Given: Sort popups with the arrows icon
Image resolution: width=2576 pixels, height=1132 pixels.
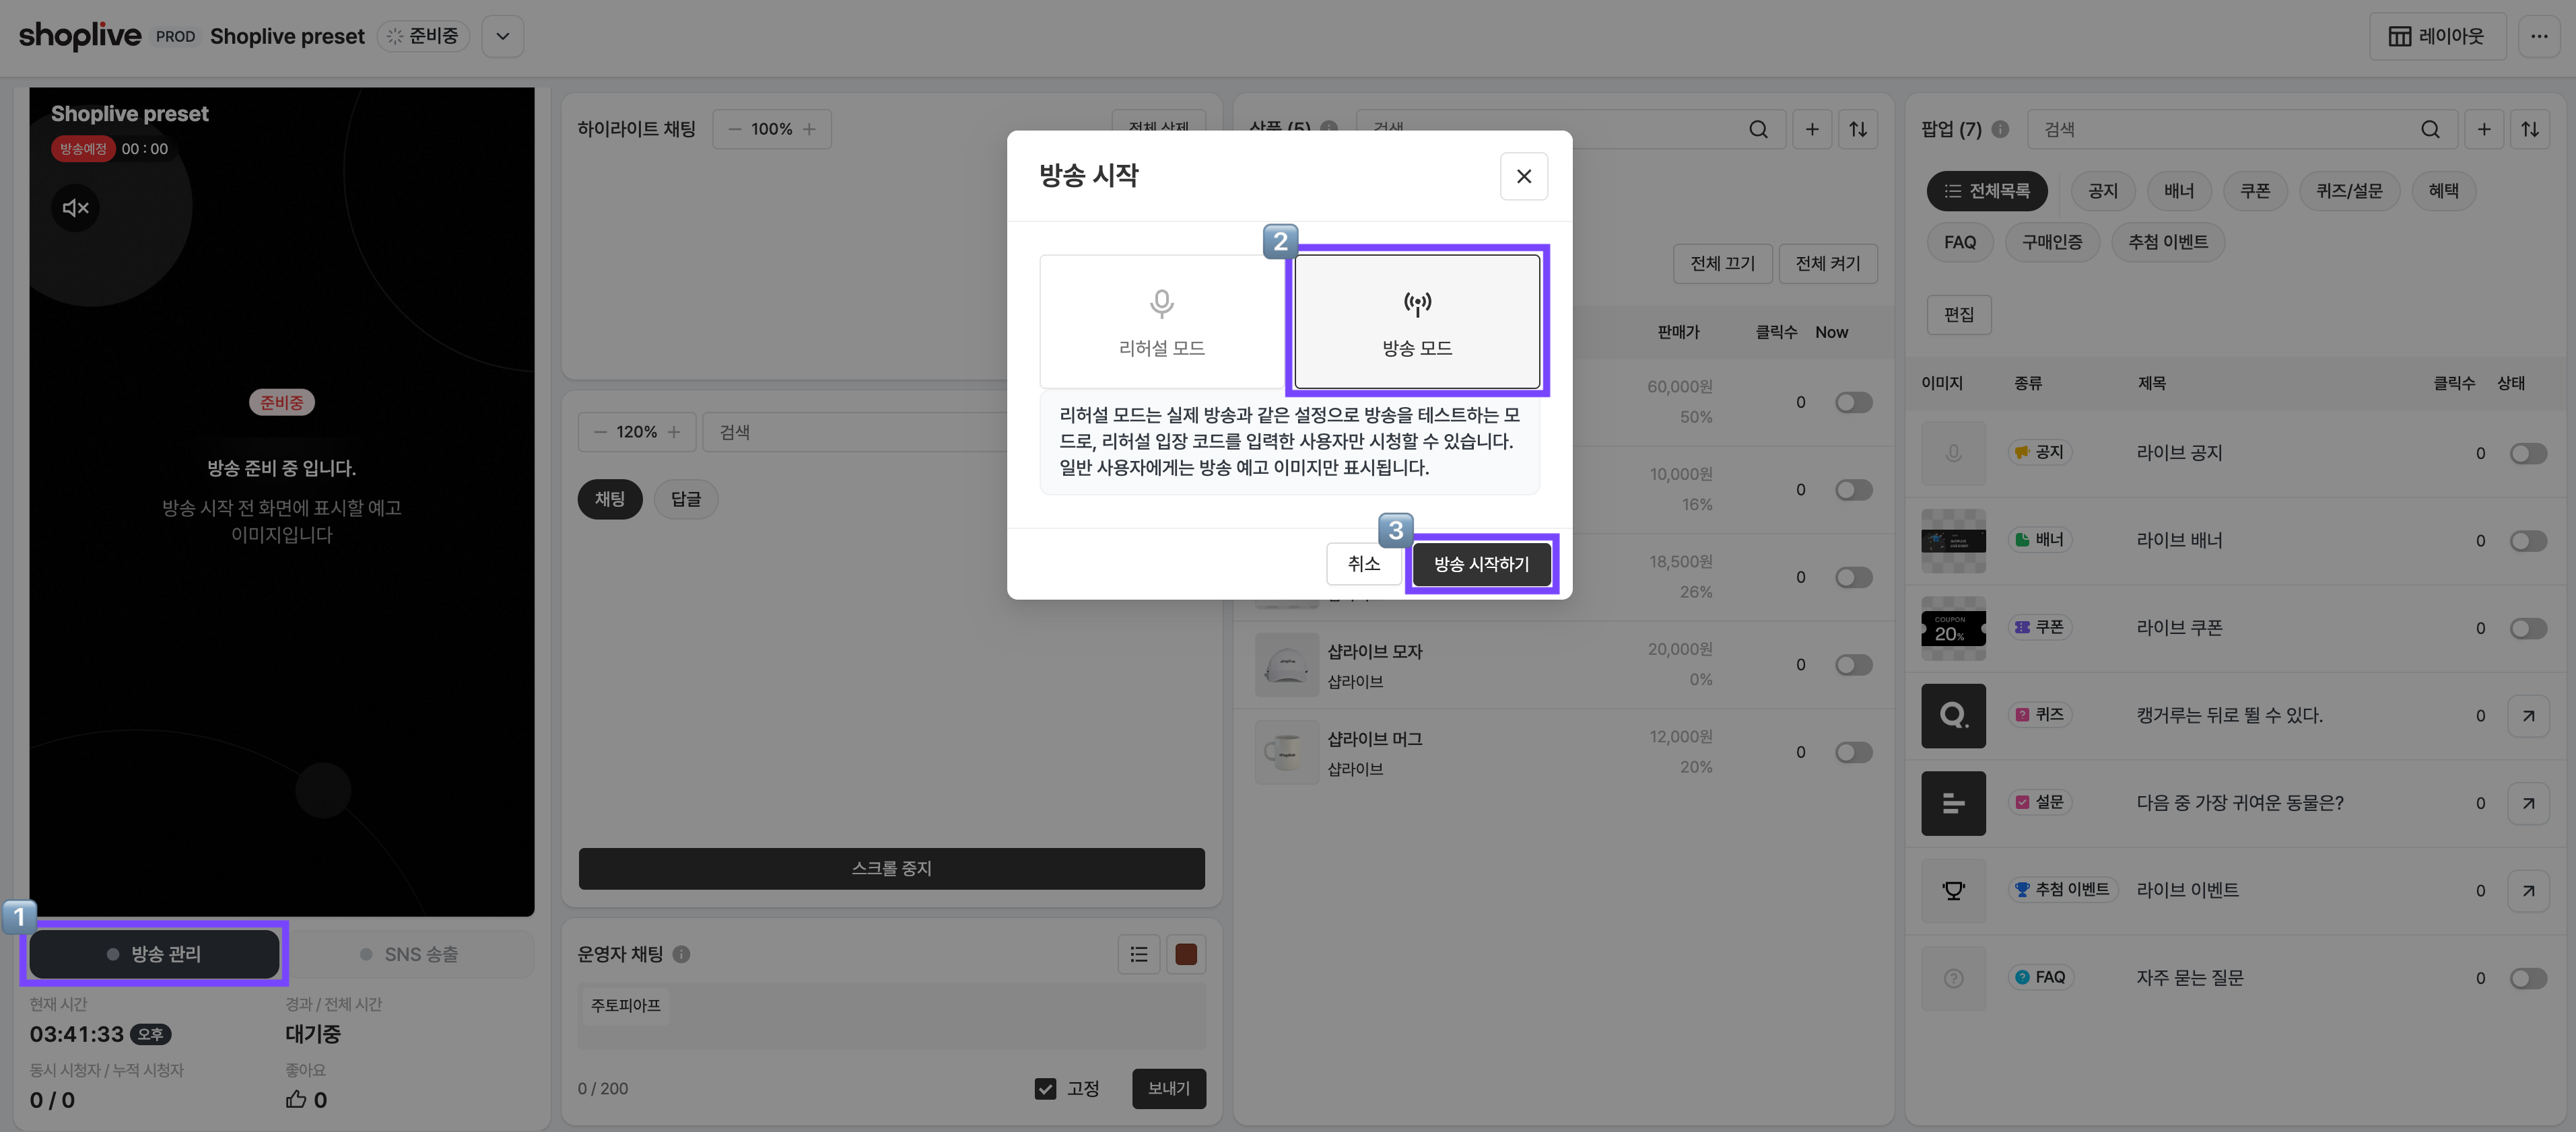Looking at the screenshot, I should pos(2530,129).
